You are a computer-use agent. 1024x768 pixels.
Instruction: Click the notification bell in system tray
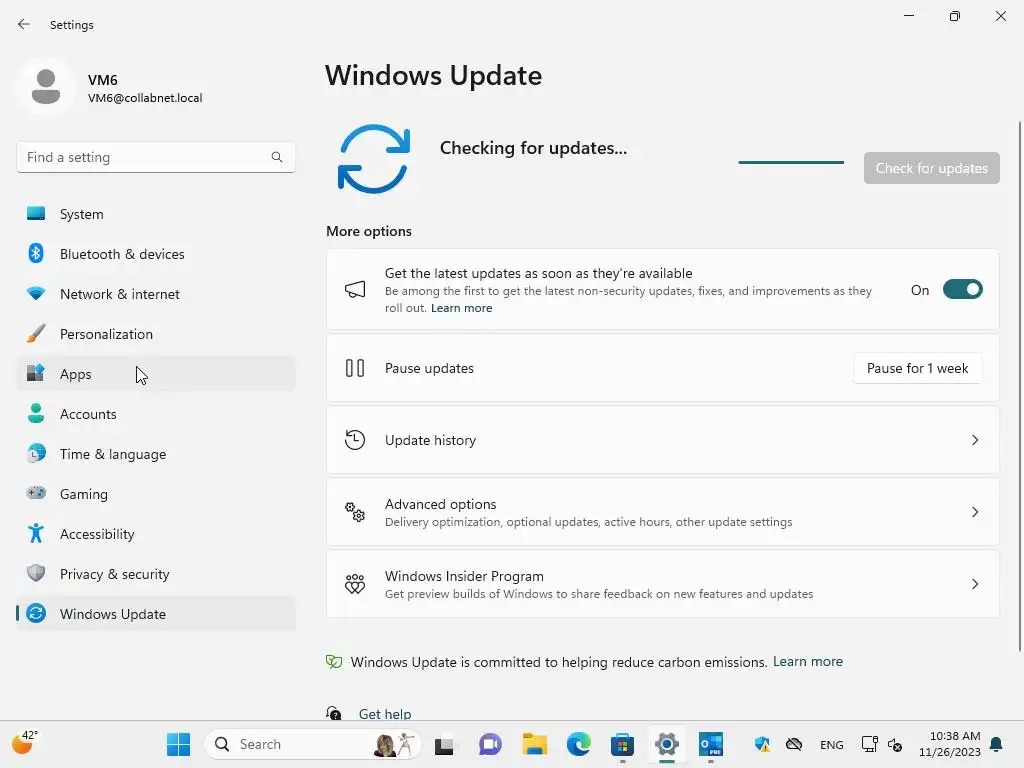tap(996, 744)
